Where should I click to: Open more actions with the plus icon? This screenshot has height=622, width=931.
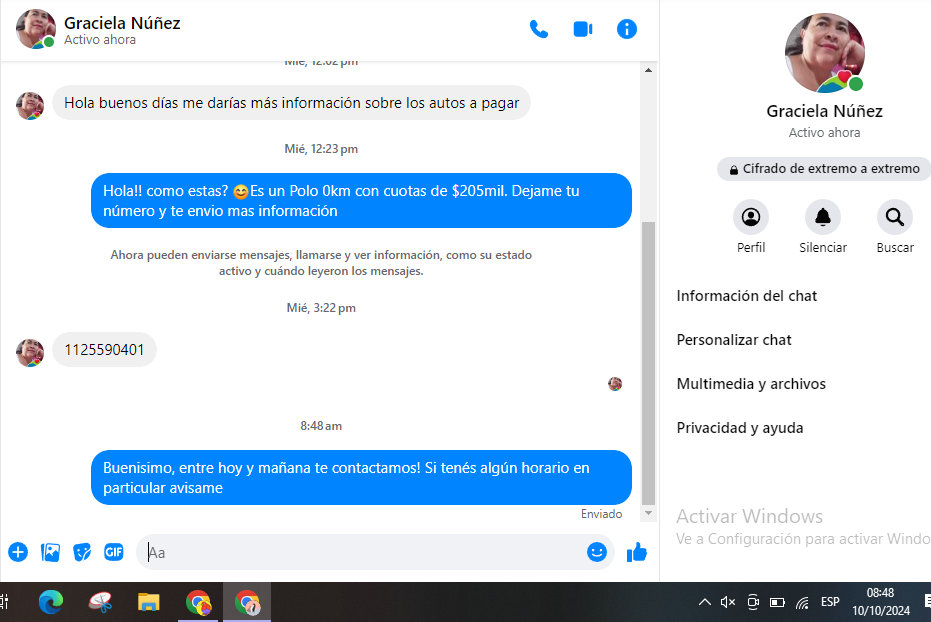18,552
